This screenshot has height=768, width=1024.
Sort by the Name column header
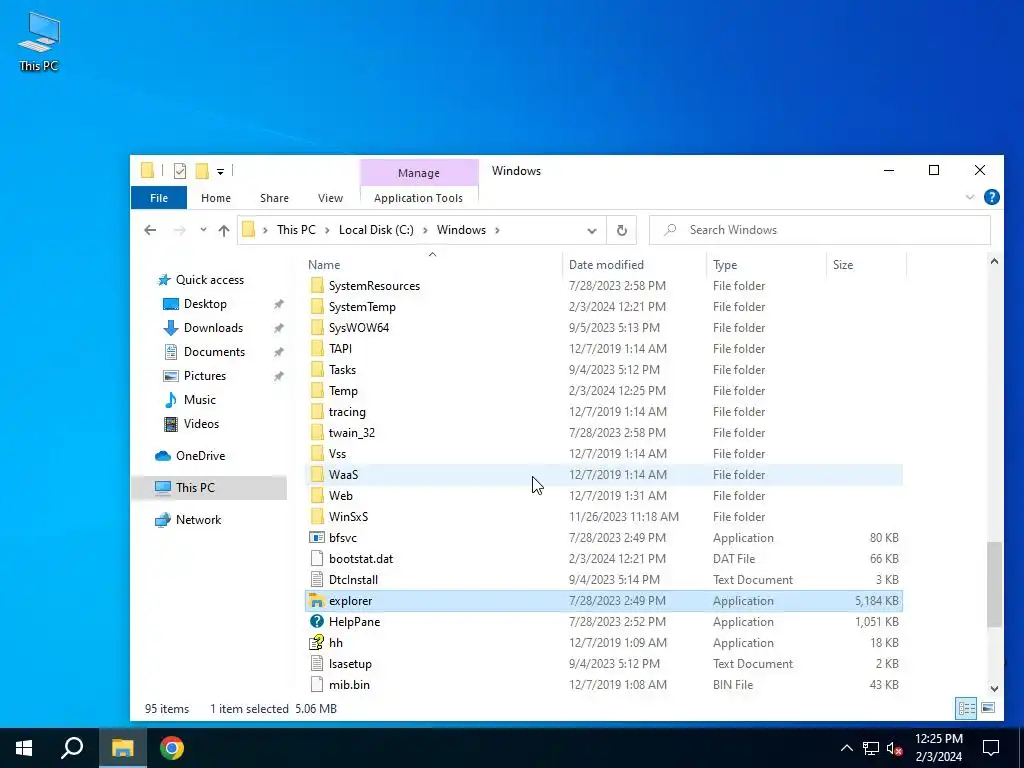click(x=324, y=264)
